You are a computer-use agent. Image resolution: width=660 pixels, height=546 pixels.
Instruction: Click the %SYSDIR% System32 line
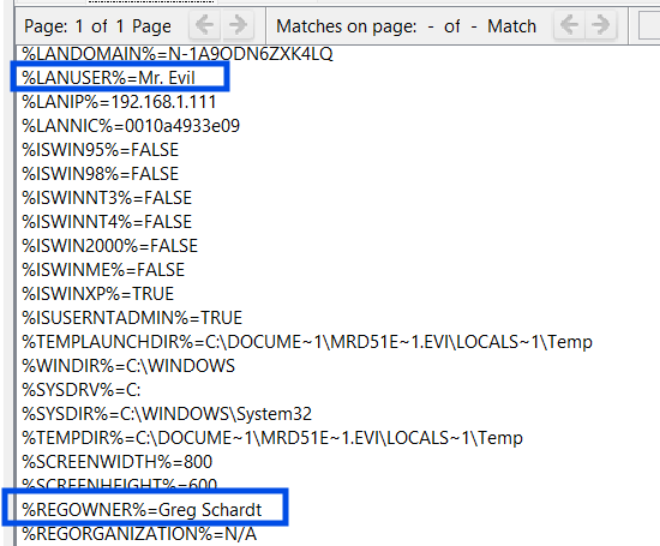pos(154,414)
